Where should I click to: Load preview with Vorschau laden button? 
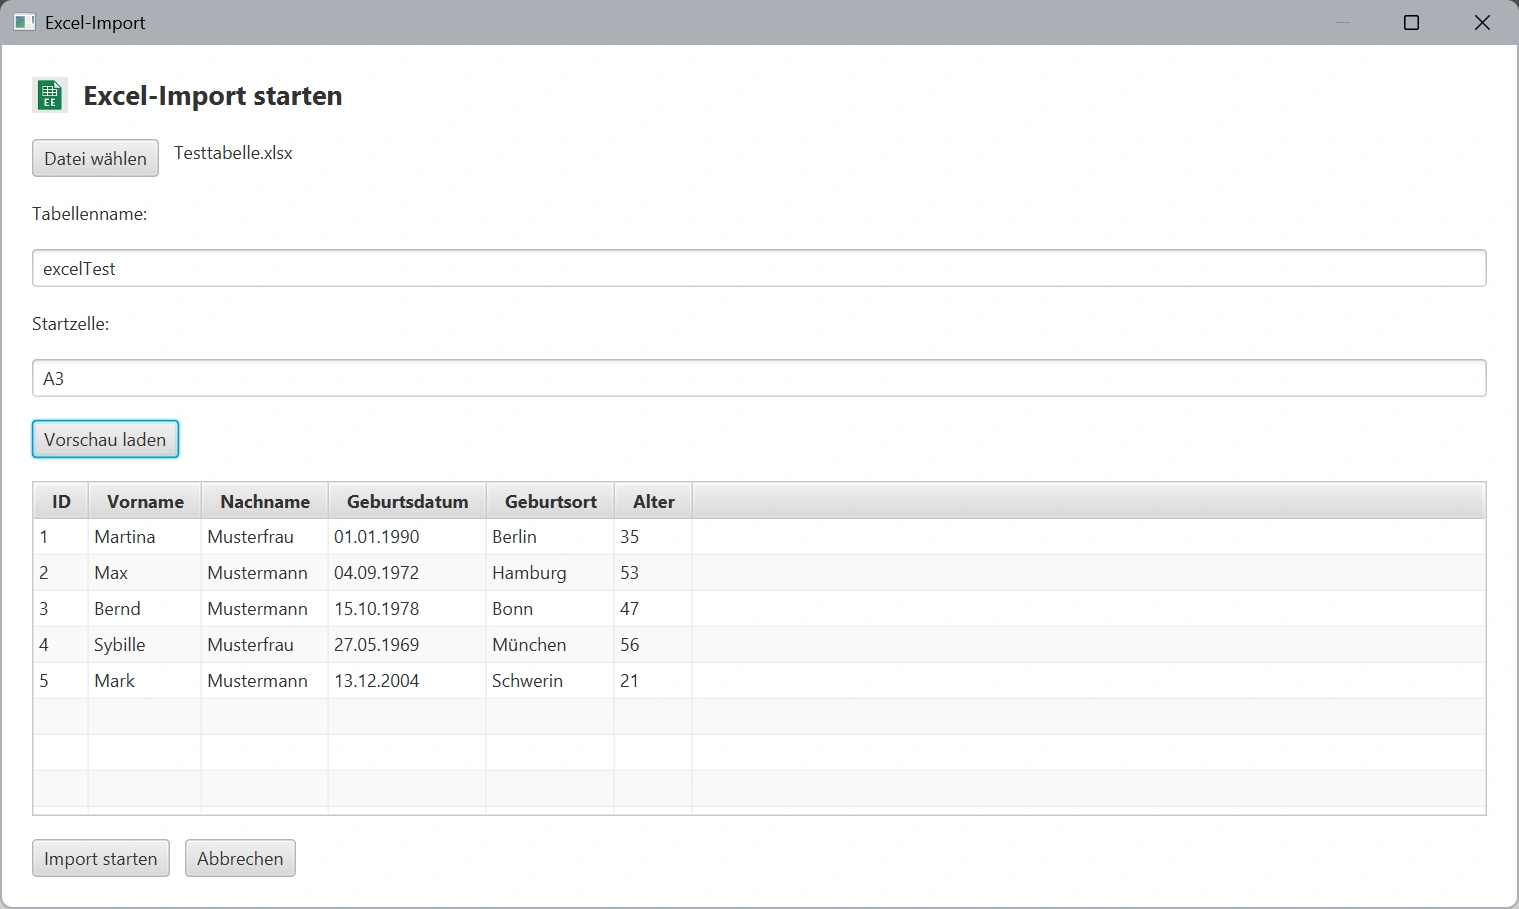tap(105, 439)
